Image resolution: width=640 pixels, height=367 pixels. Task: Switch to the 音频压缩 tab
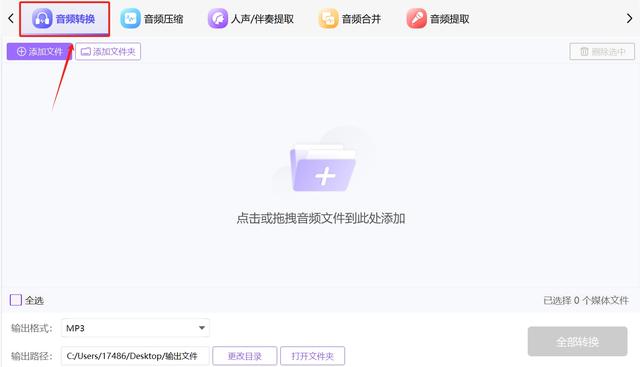click(x=152, y=18)
